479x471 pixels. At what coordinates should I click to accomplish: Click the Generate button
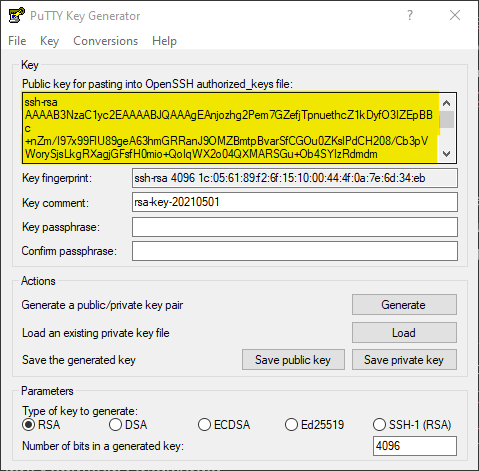(x=404, y=304)
